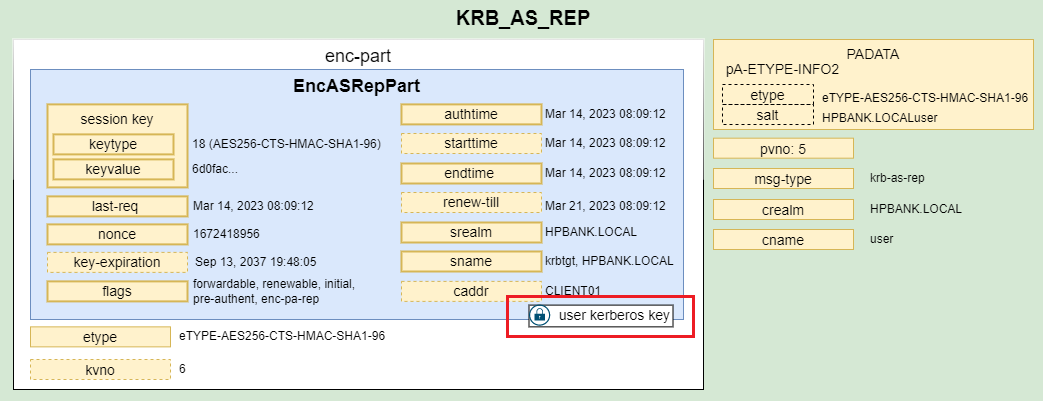Select the nonce field box
The image size is (1043, 401).
coord(117,234)
